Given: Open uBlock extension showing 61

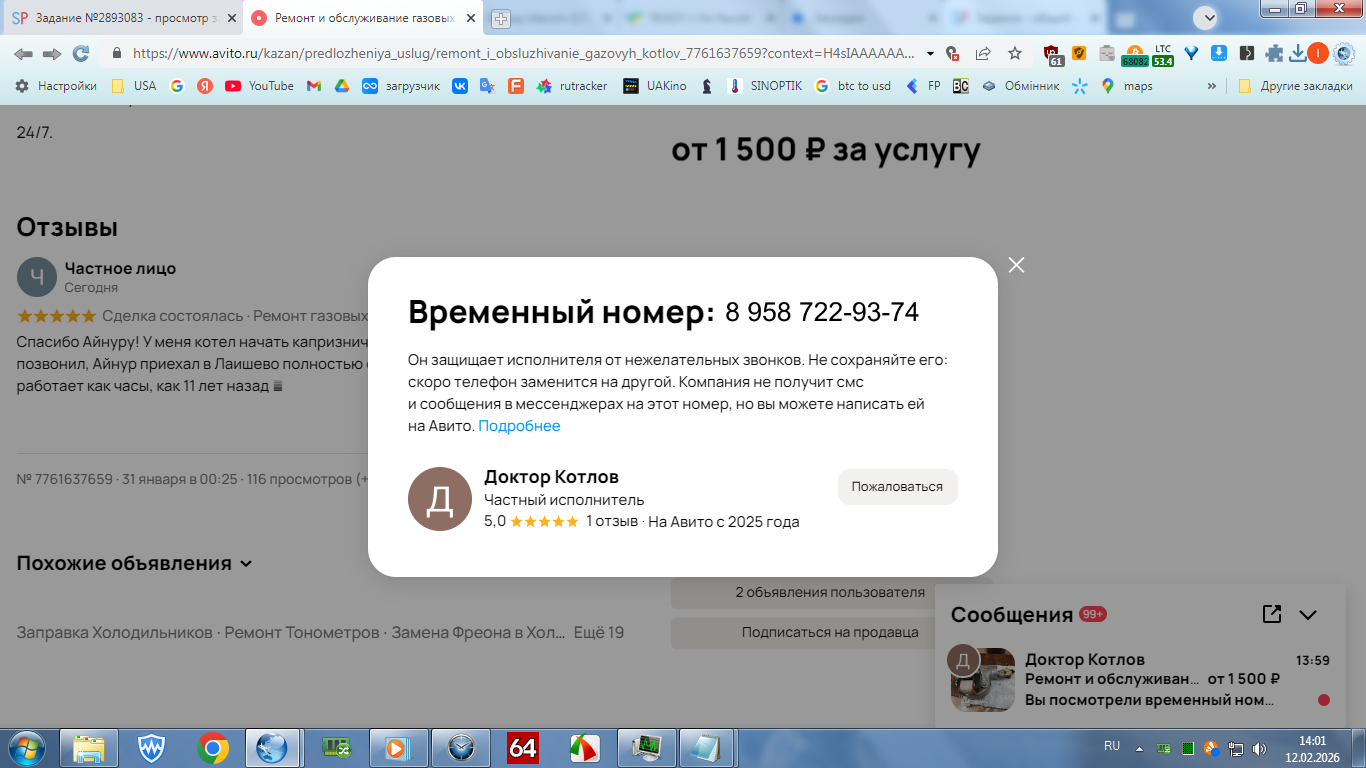Looking at the screenshot, I should click(x=1054, y=55).
